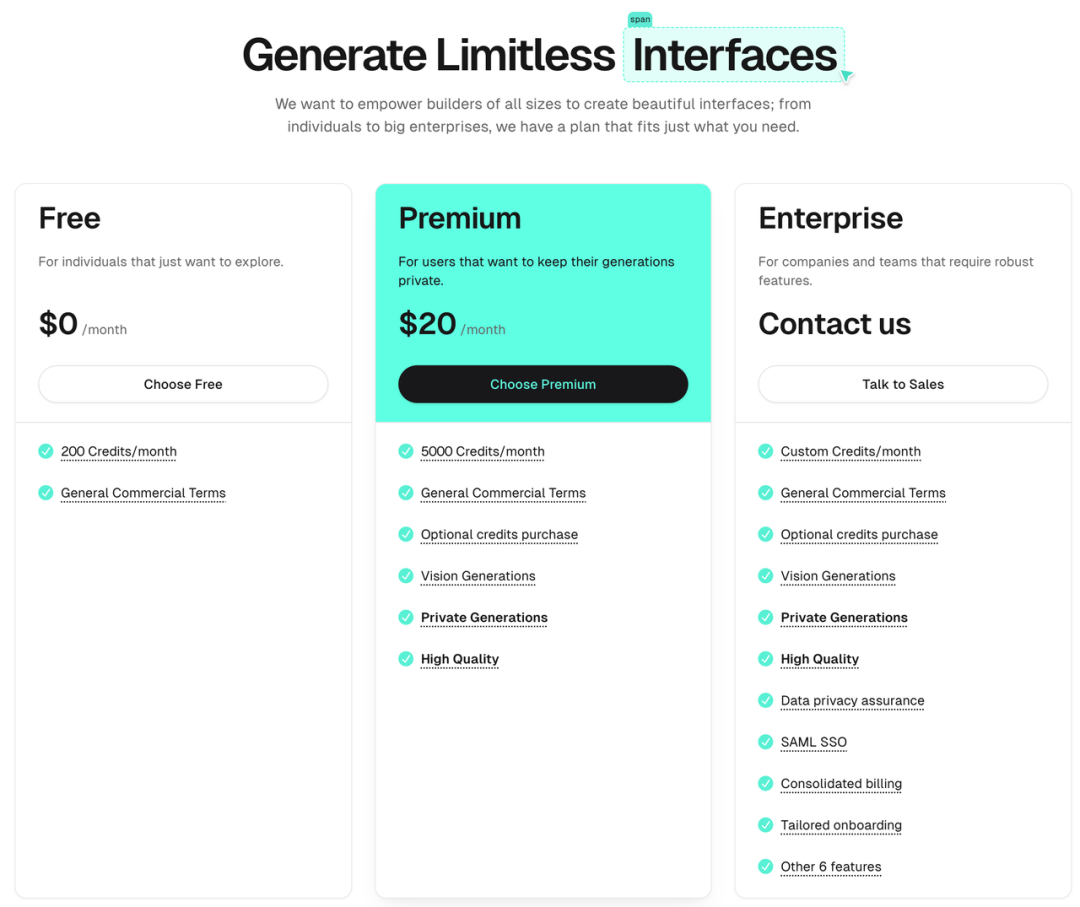Viewport: 1080px width, 907px height.
Task: Click checkmark icon beside Tailored onboarding
Action: point(765,825)
